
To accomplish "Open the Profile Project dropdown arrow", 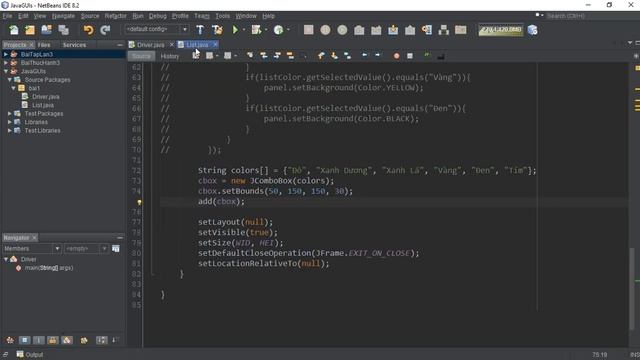I will [x=288, y=30].
